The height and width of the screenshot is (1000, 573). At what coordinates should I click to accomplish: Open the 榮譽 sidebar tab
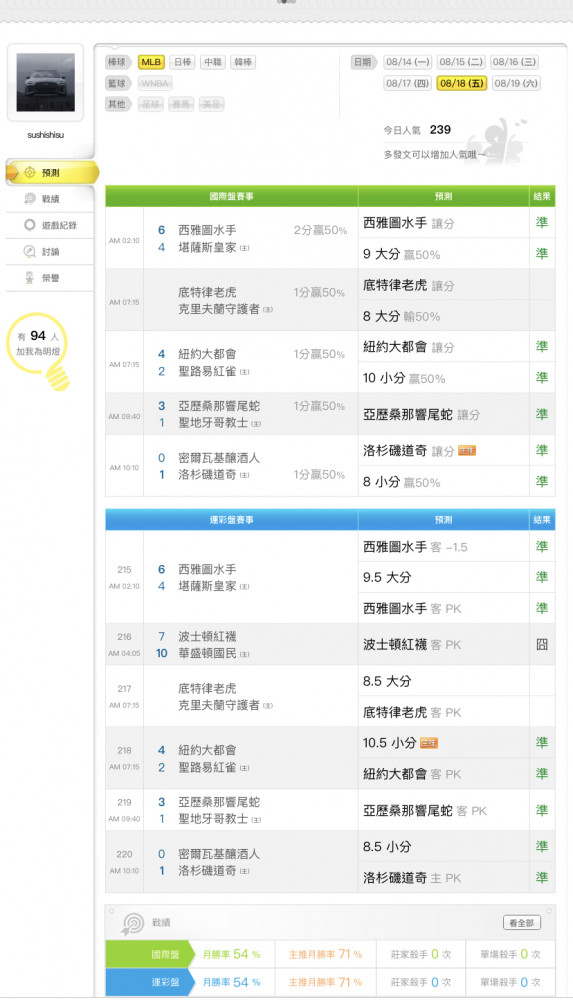(x=50, y=277)
